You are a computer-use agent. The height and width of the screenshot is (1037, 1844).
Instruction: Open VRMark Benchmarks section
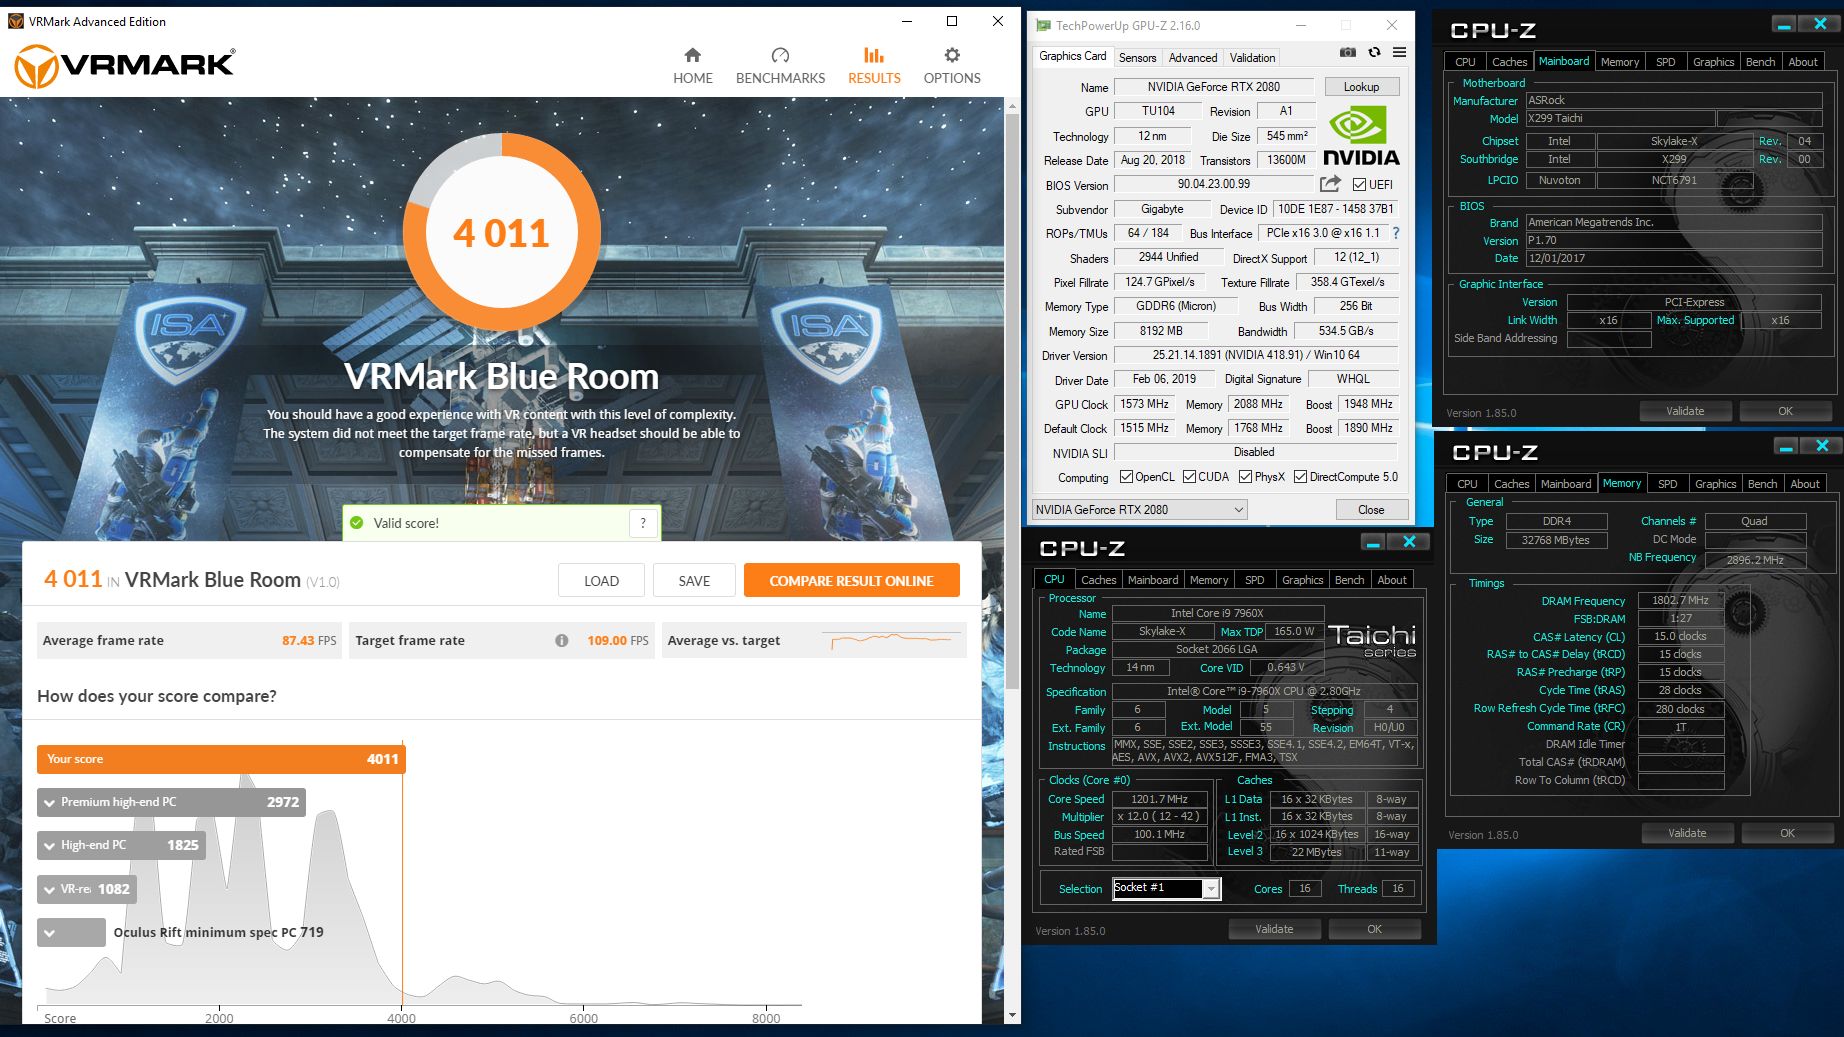780,66
